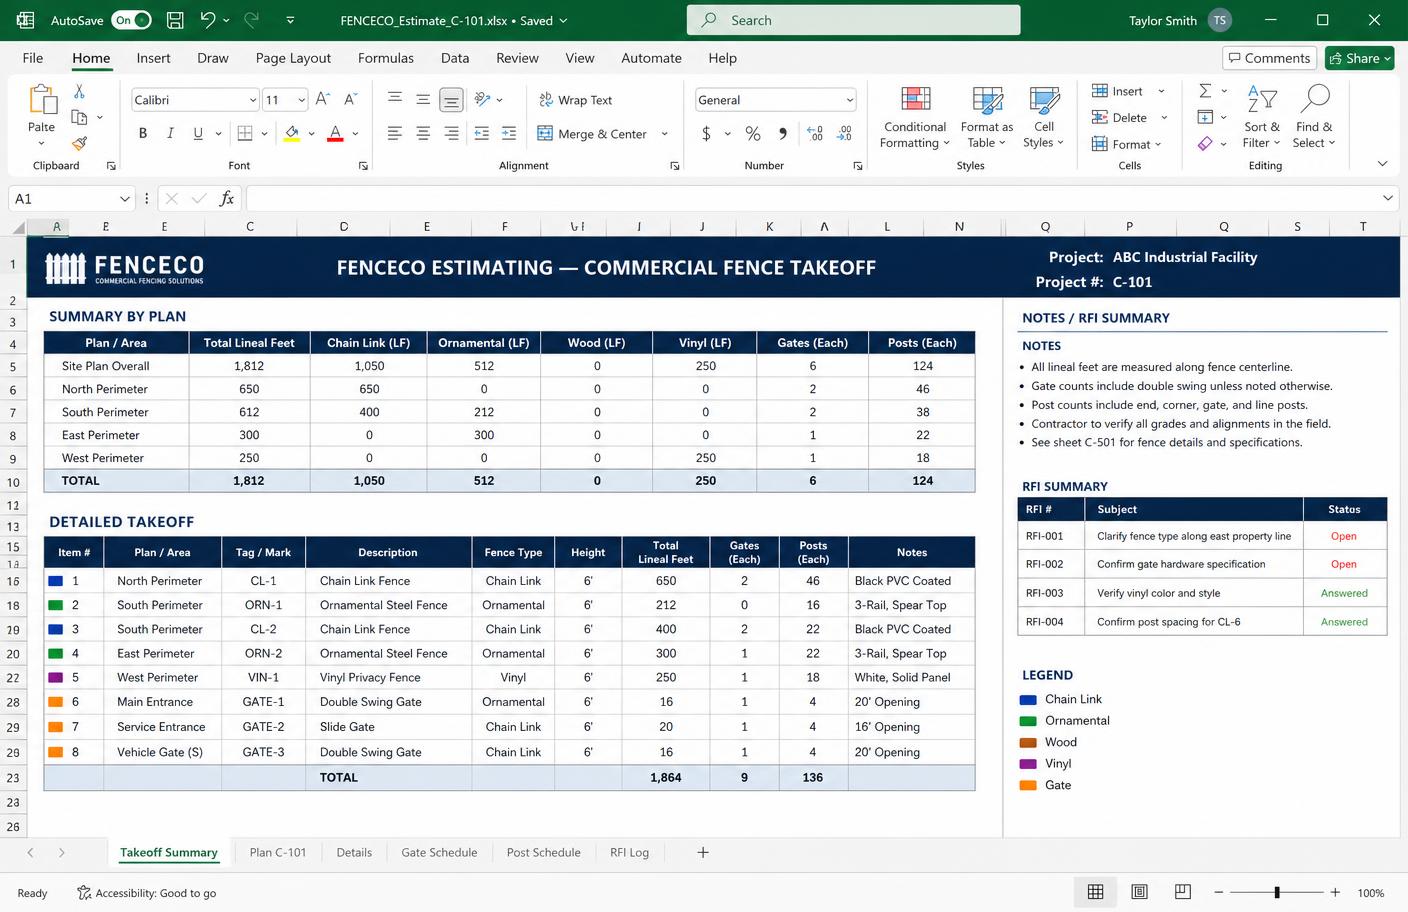Toggle AutoSave switch off
1408x912 pixels.
click(131, 20)
